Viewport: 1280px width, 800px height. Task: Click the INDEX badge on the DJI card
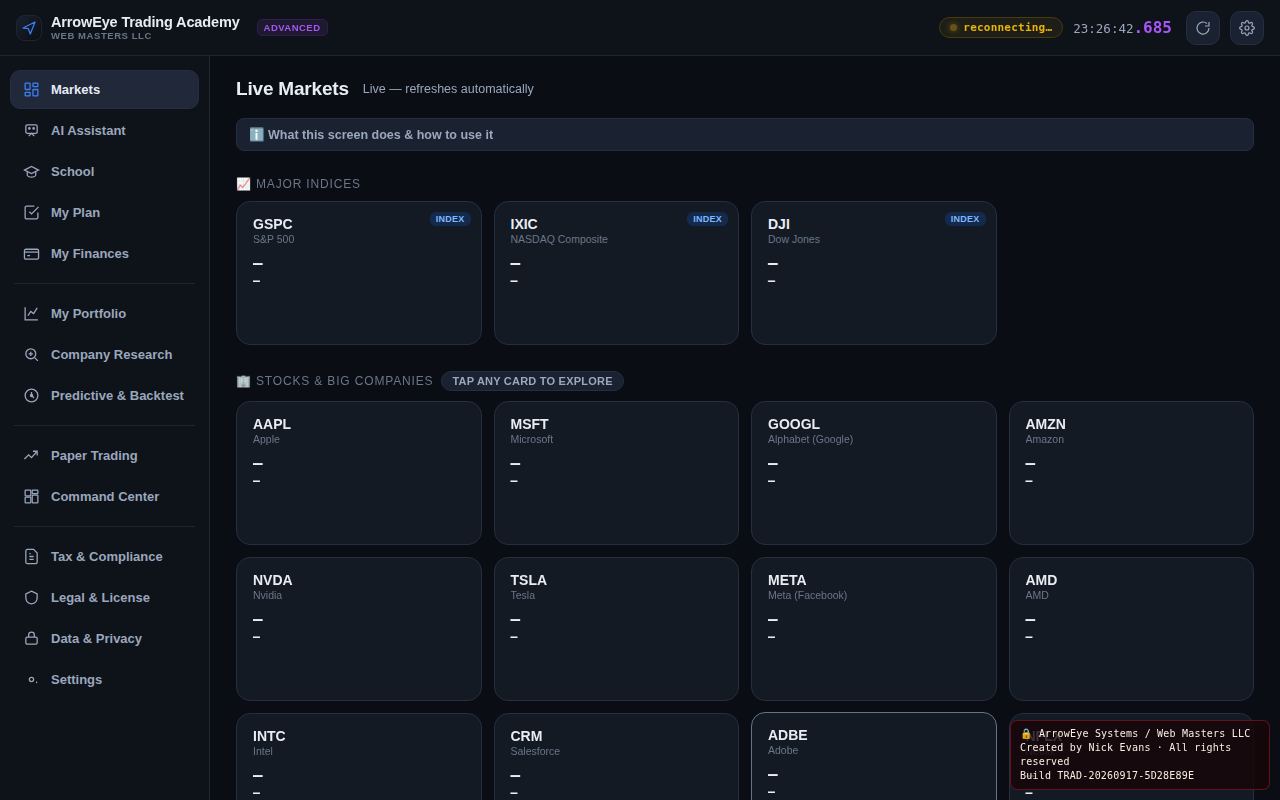tap(965, 219)
